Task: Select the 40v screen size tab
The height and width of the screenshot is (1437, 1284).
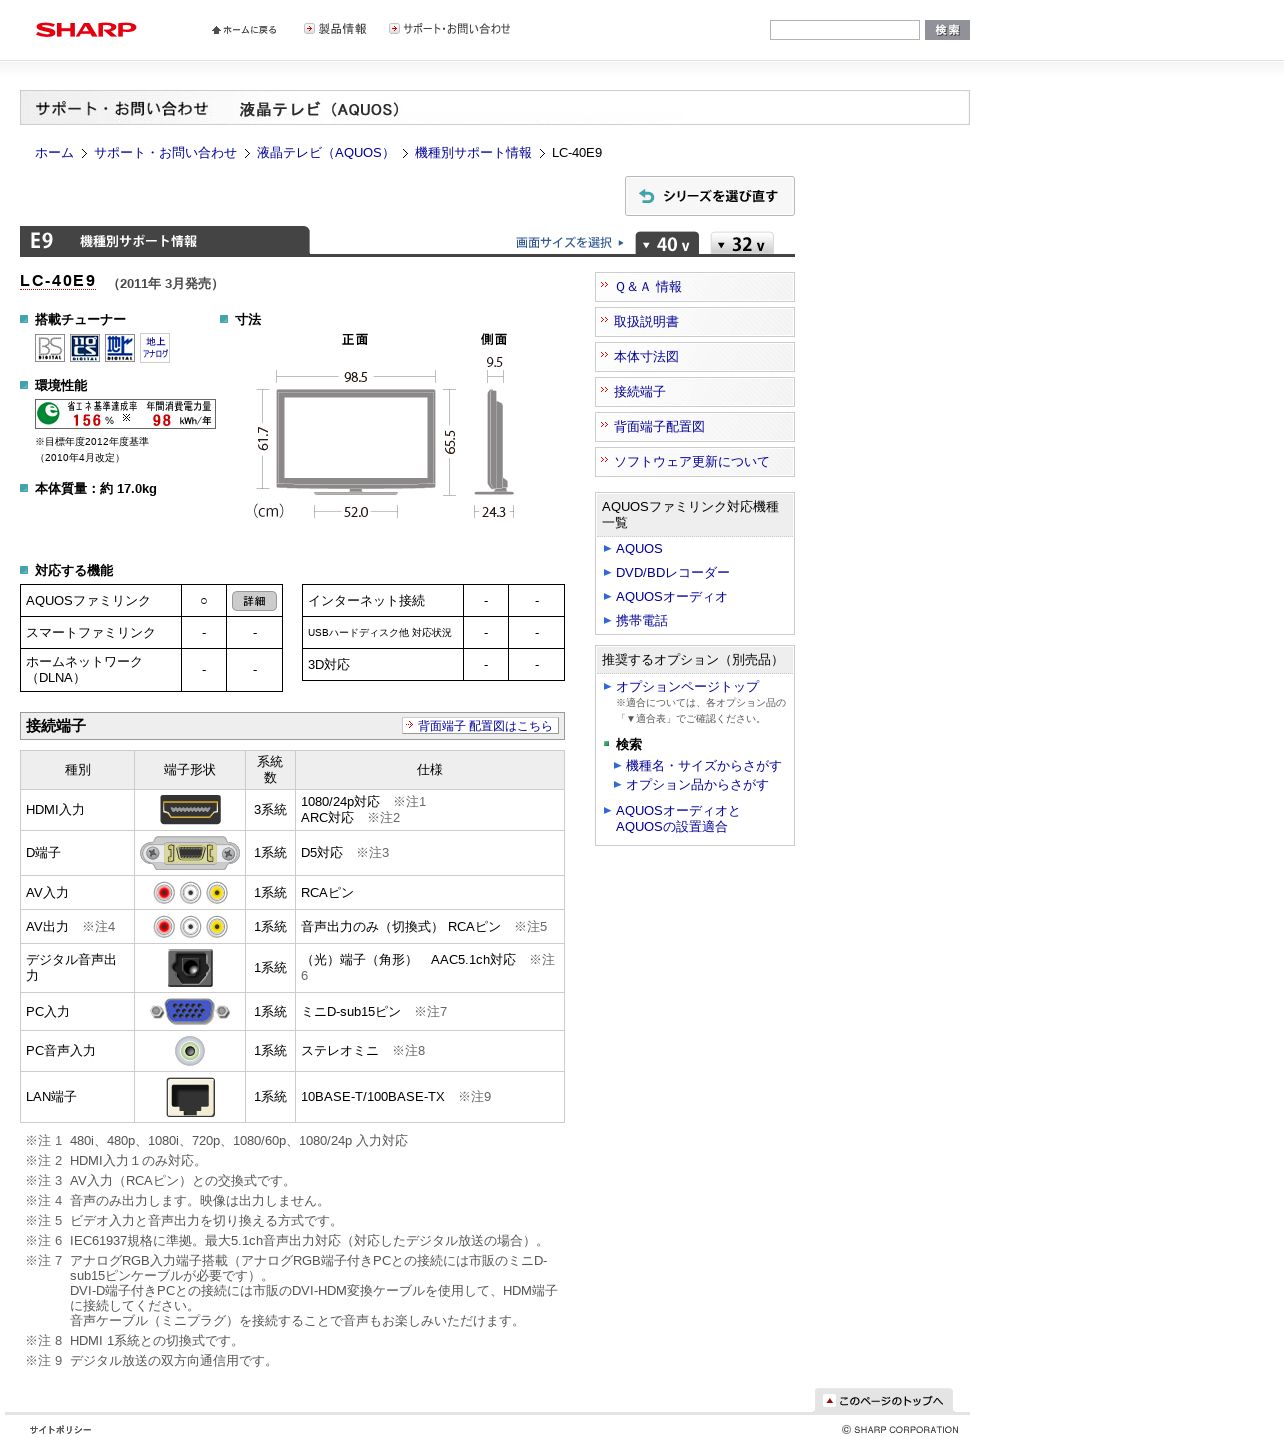Action: tap(667, 244)
